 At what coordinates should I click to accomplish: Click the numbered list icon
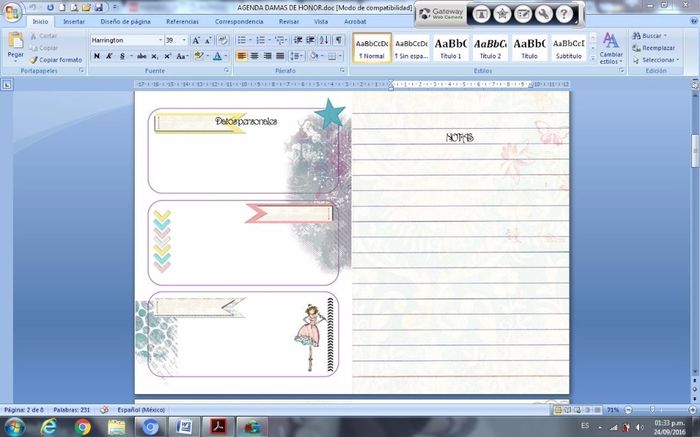(x=260, y=40)
